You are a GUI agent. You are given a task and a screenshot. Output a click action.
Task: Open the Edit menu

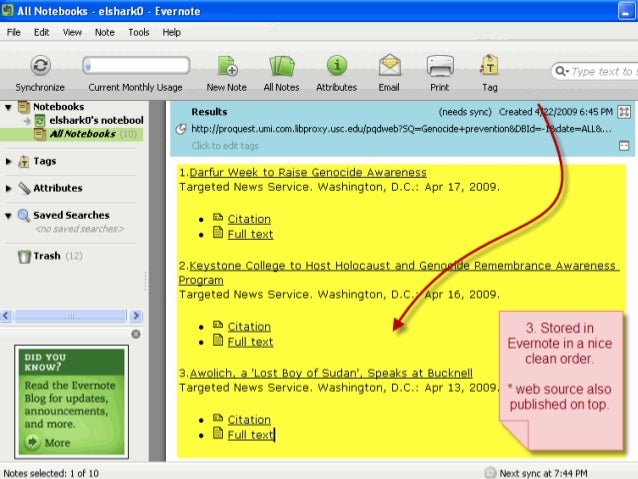(x=41, y=32)
